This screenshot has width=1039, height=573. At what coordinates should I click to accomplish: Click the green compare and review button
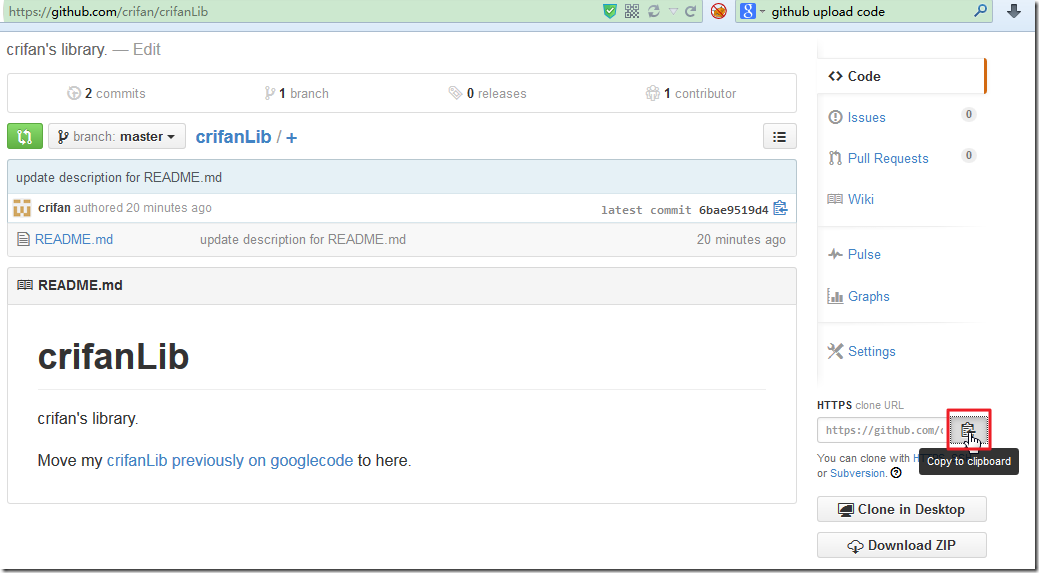pos(25,136)
